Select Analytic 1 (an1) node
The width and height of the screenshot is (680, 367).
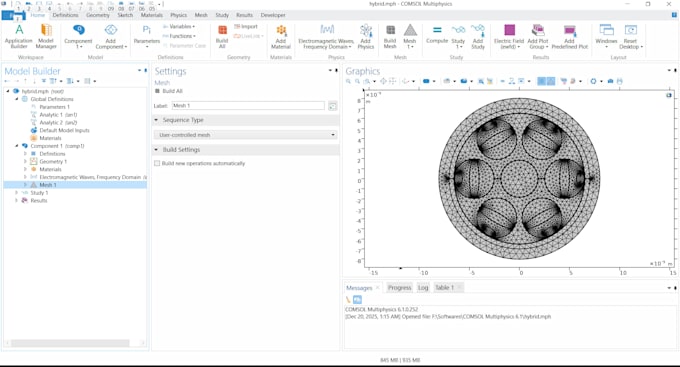(x=58, y=115)
